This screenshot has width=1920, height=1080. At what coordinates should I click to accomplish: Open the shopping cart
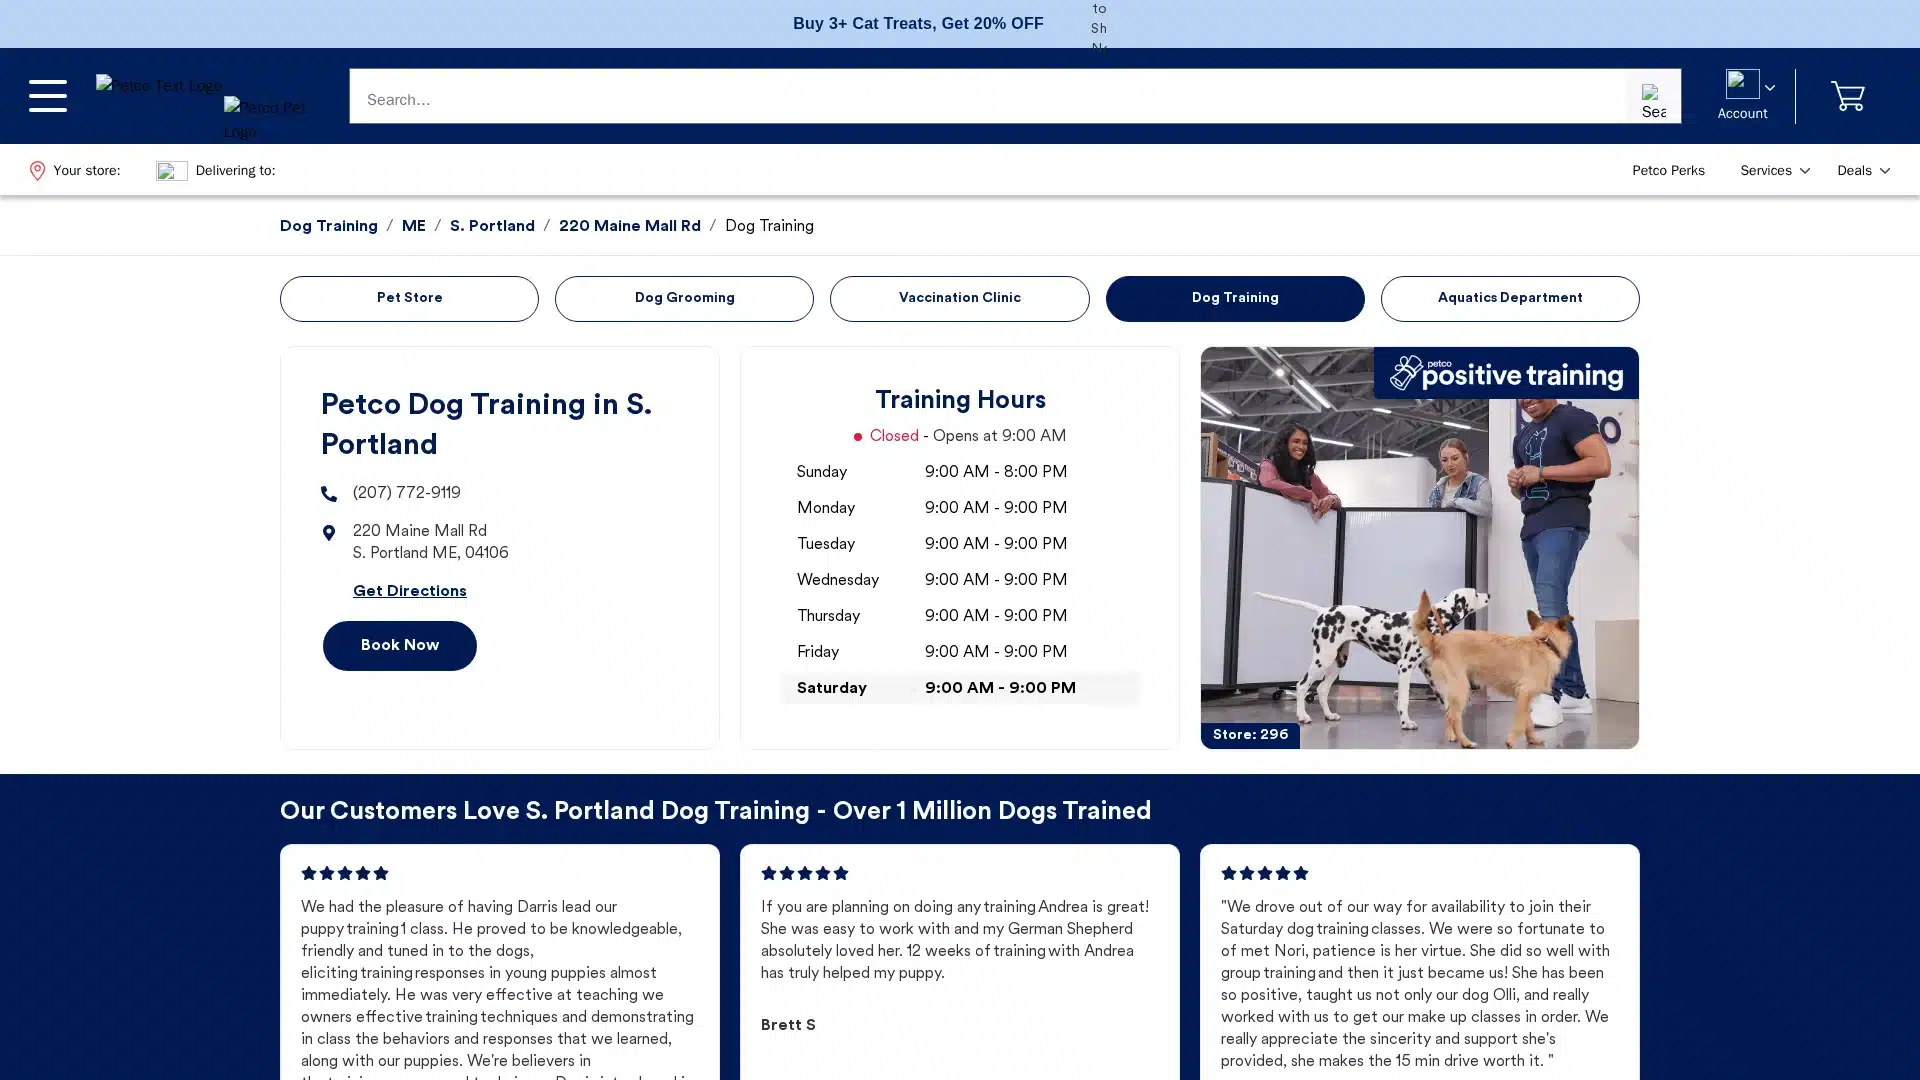(x=1847, y=96)
